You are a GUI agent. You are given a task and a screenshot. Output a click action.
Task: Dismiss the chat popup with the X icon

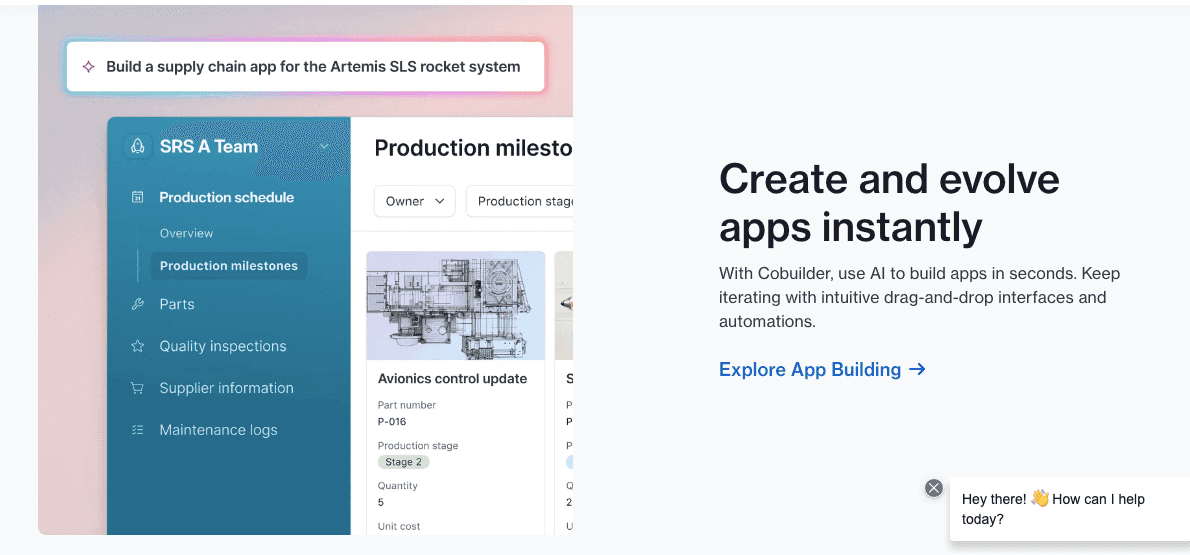(x=934, y=488)
